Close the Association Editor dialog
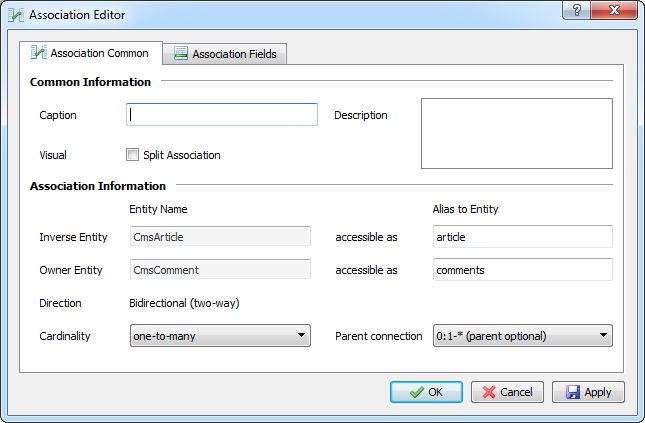 point(614,10)
